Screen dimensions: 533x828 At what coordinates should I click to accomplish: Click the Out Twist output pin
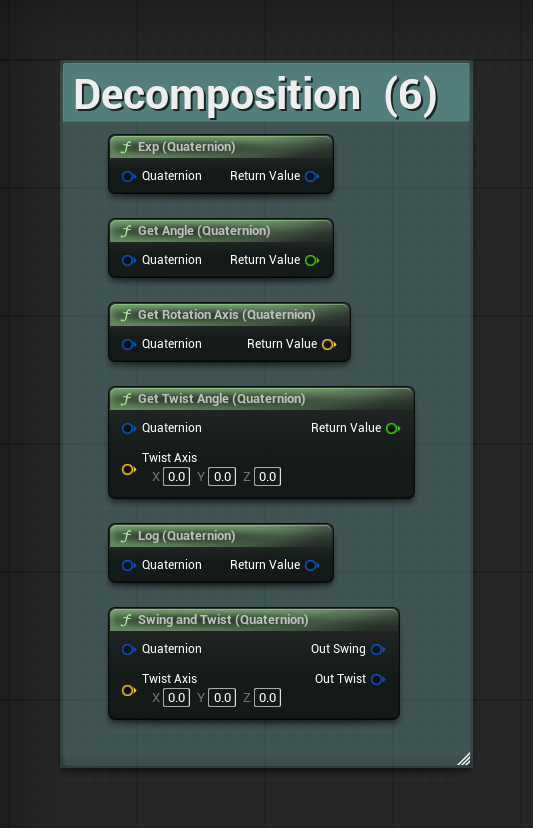[x=378, y=679]
